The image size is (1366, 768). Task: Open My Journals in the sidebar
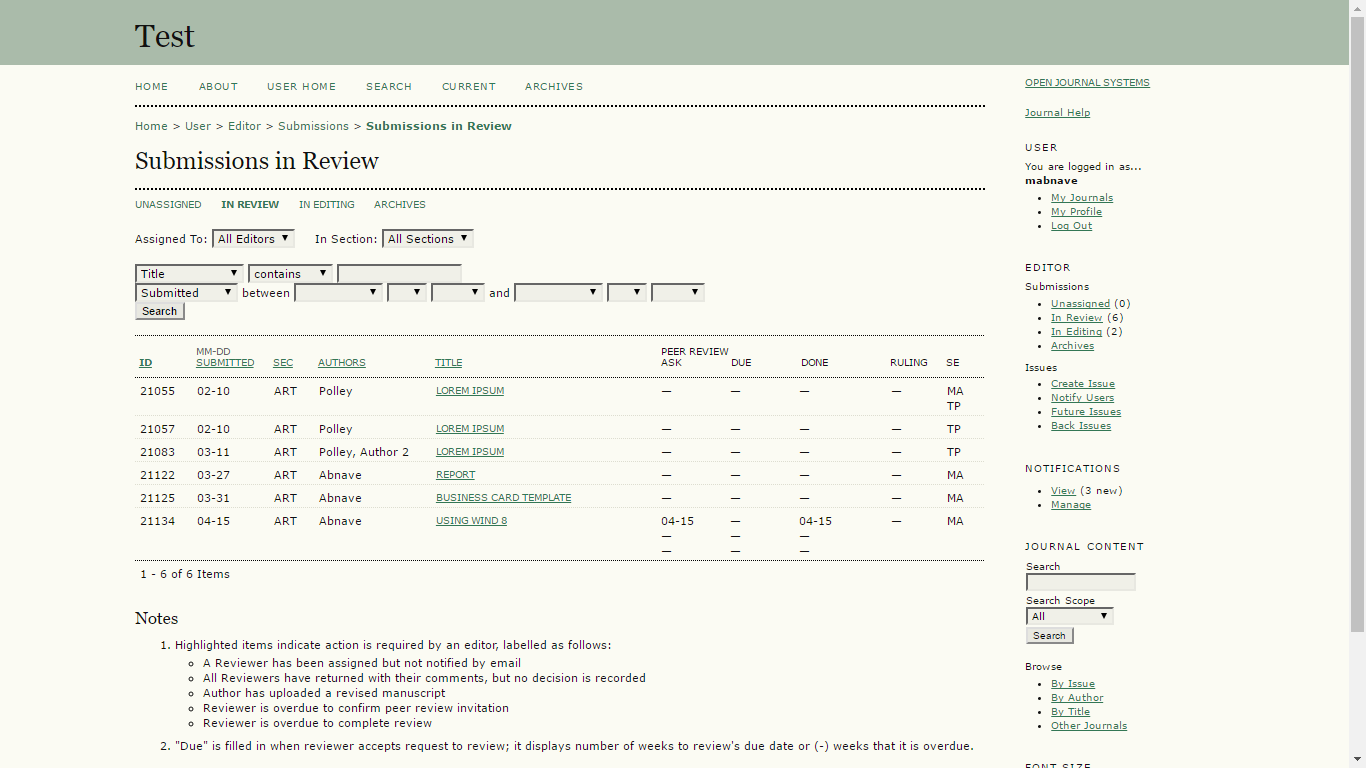point(1082,198)
